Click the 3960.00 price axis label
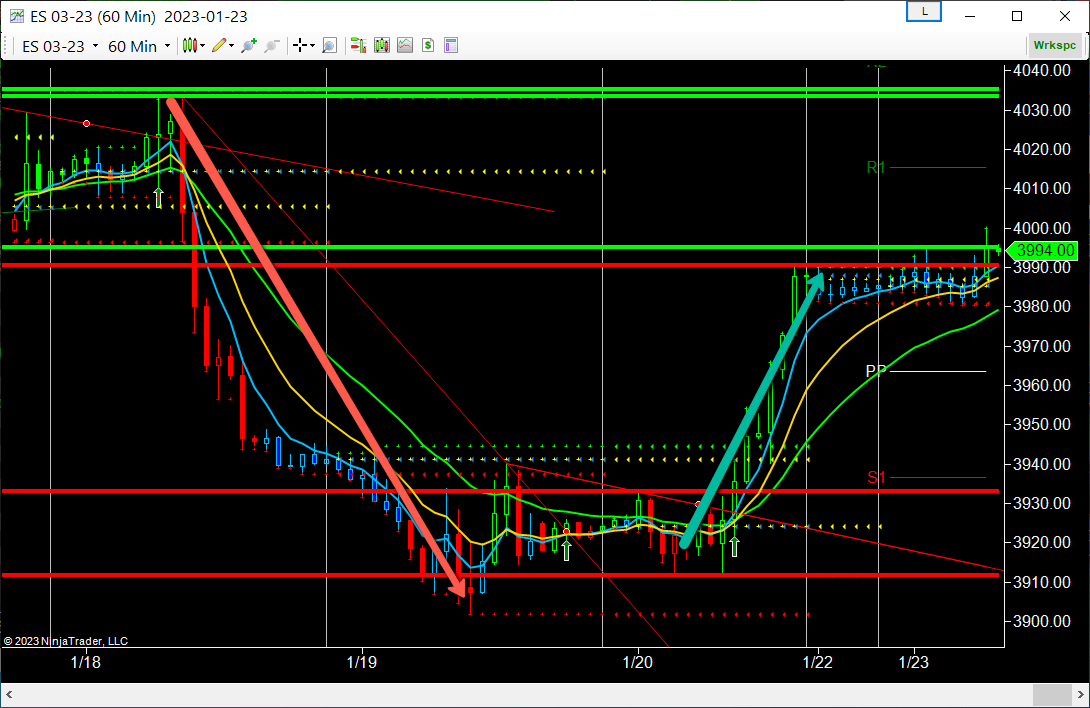Image resolution: width=1090 pixels, height=708 pixels. point(1041,385)
